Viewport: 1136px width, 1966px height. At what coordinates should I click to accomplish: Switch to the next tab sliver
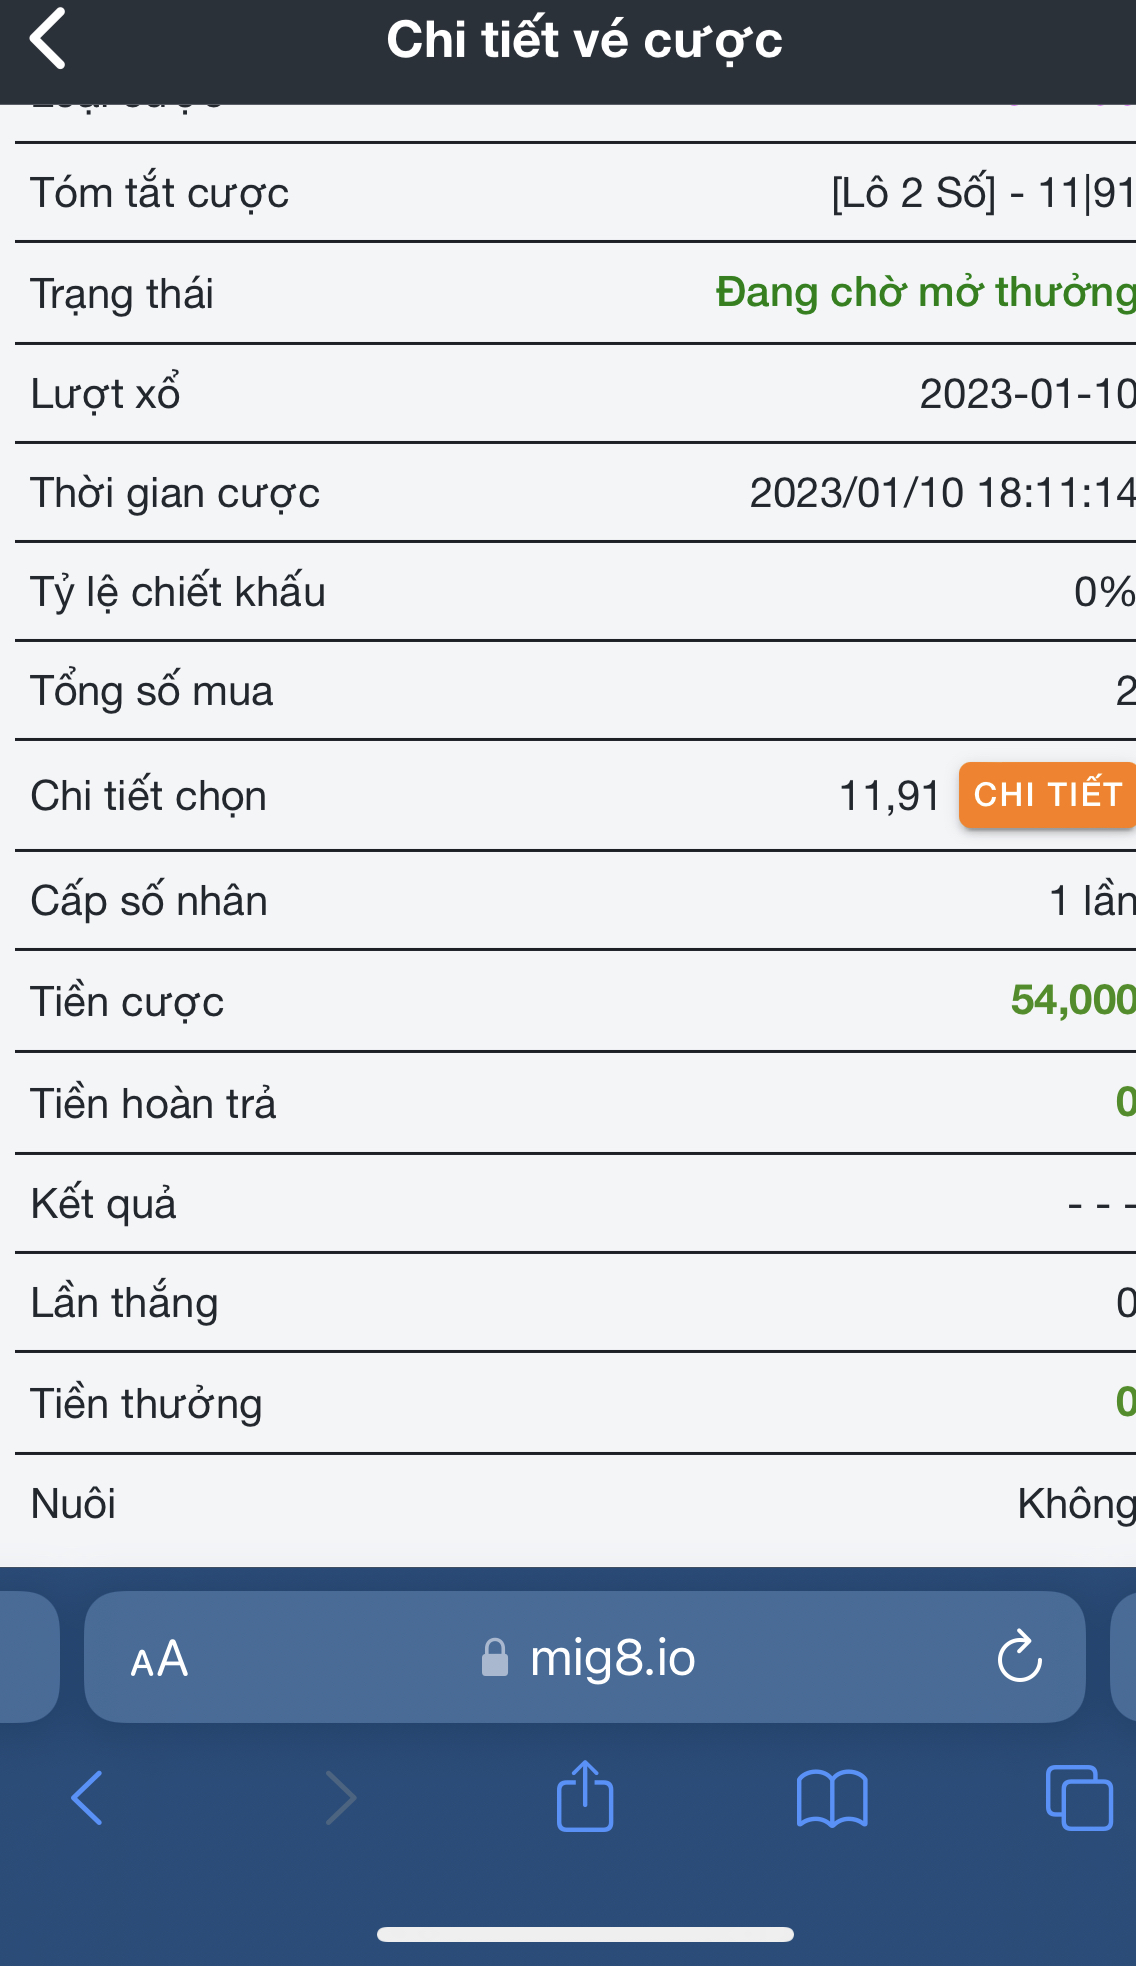1124,1657
